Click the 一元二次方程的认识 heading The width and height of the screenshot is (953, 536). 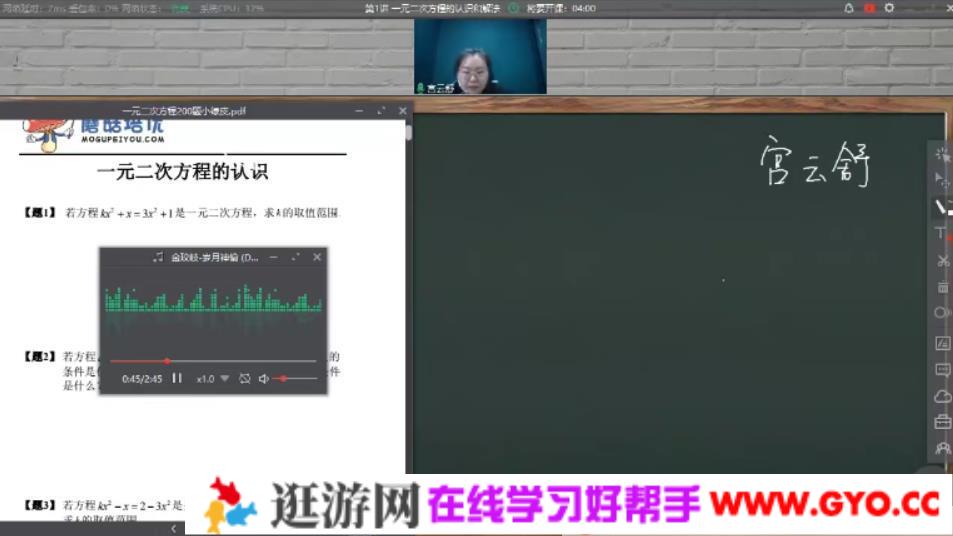tap(182, 171)
